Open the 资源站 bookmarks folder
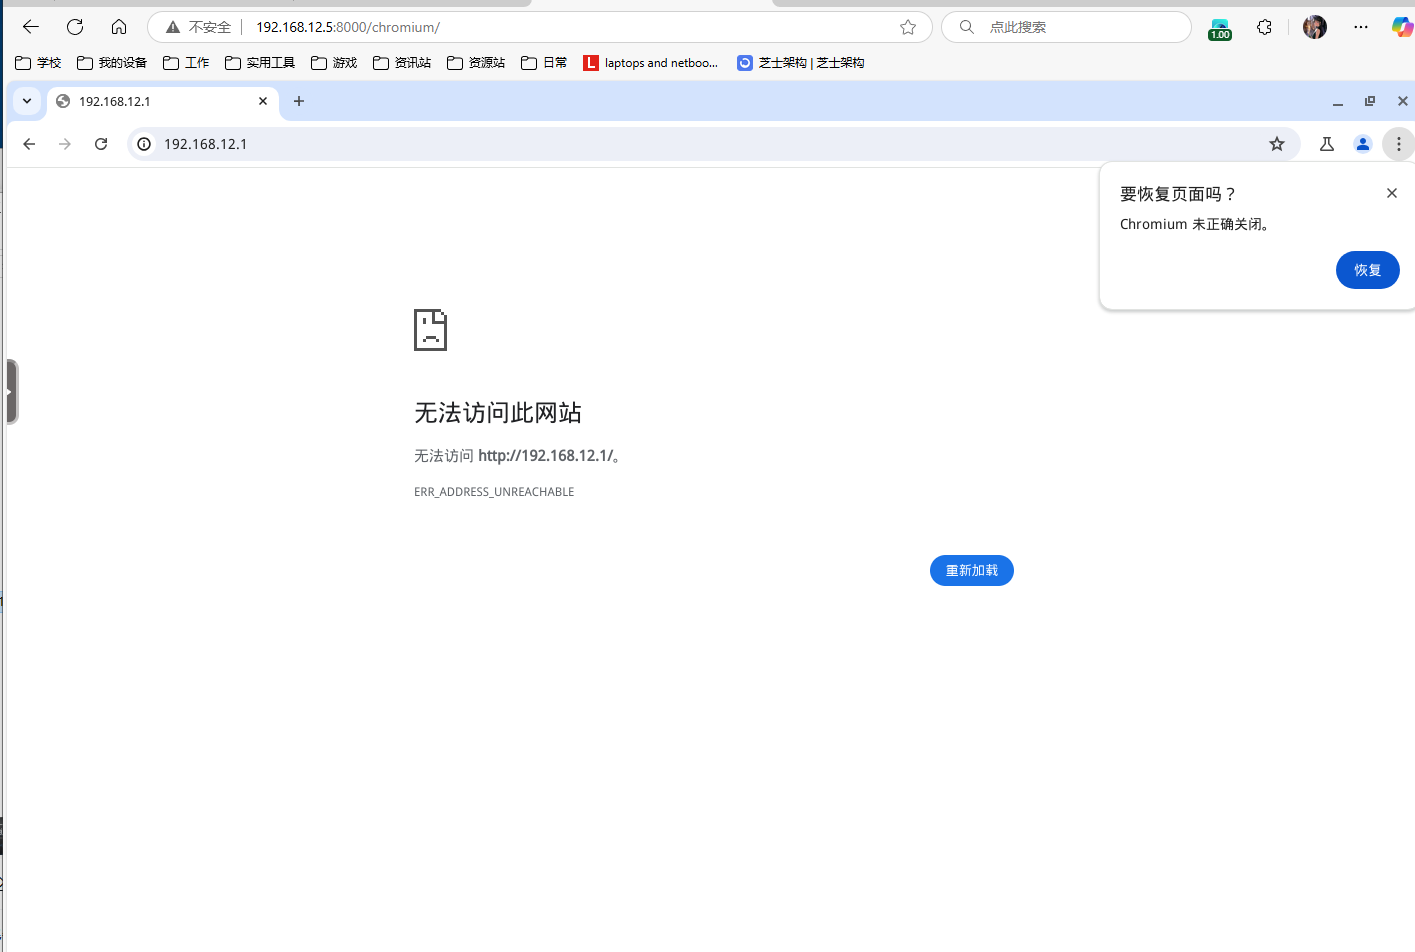Viewport: 1415px width, 952px height. coord(476,63)
